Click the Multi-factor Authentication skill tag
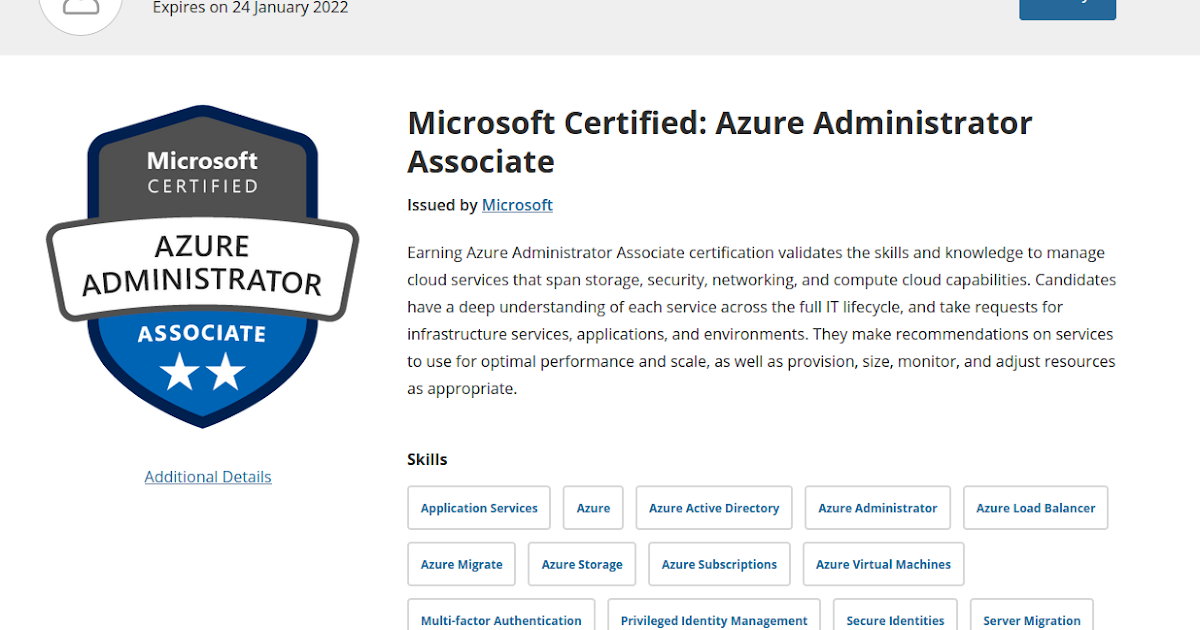This screenshot has height=630, width=1200. point(501,619)
